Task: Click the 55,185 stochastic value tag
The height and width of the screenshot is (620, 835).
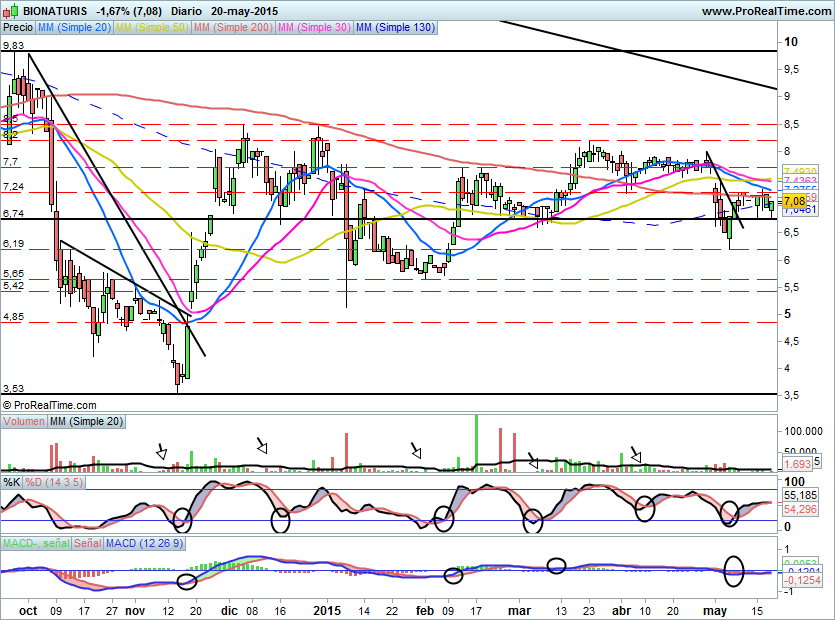Action: pos(800,495)
